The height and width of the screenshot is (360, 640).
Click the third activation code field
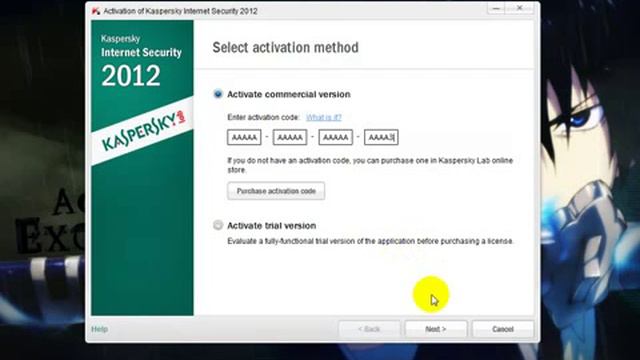click(x=336, y=138)
